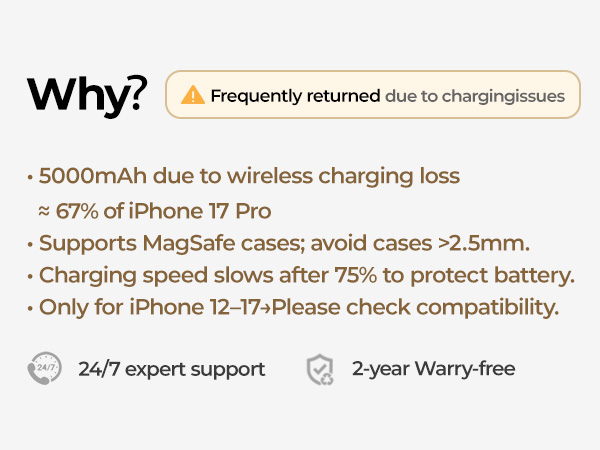600x450 pixels.
Task: Click the shield warranty checkmark icon
Action: tap(319, 369)
